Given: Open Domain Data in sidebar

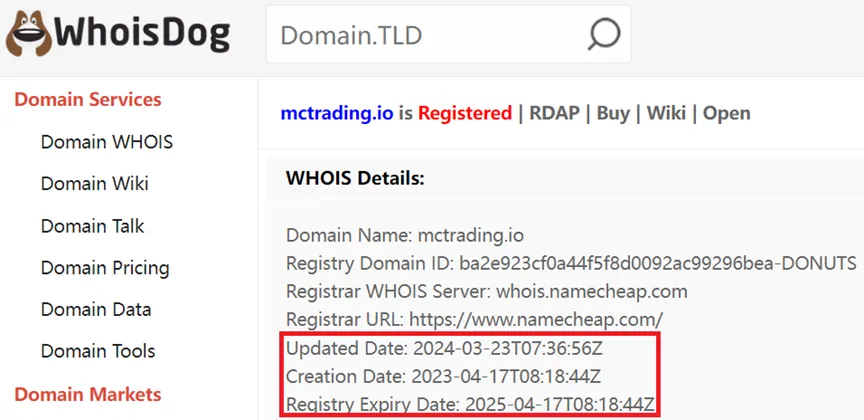Looking at the screenshot, I should pyautogui.click(x=96, y=309).
